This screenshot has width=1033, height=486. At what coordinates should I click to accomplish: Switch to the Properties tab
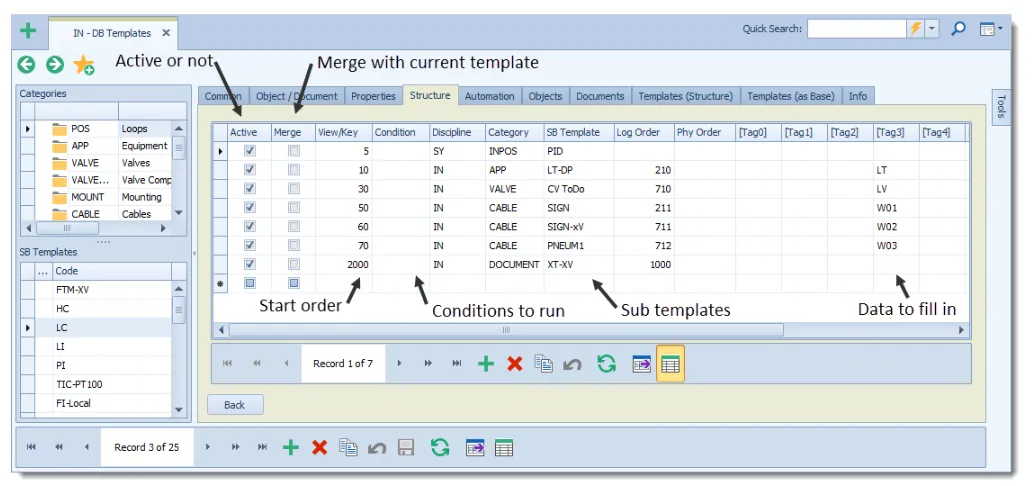pyautogui.click(x=373, y=96)
